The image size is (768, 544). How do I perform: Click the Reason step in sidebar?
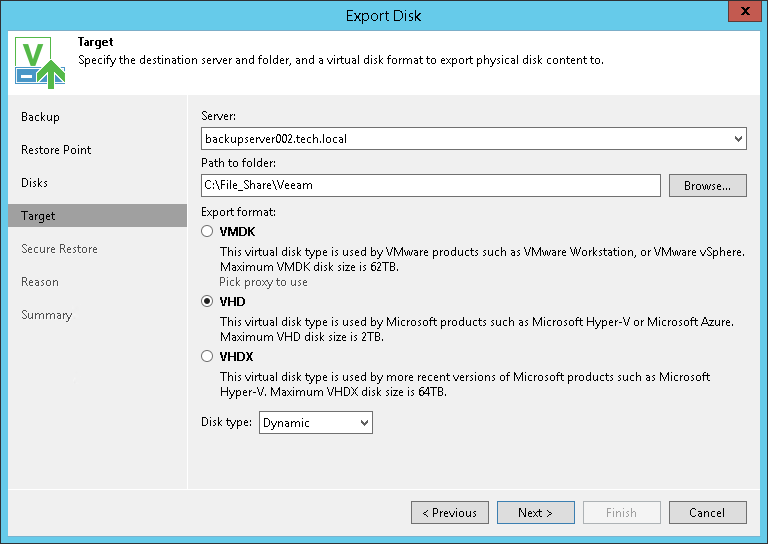click(40, 282)
